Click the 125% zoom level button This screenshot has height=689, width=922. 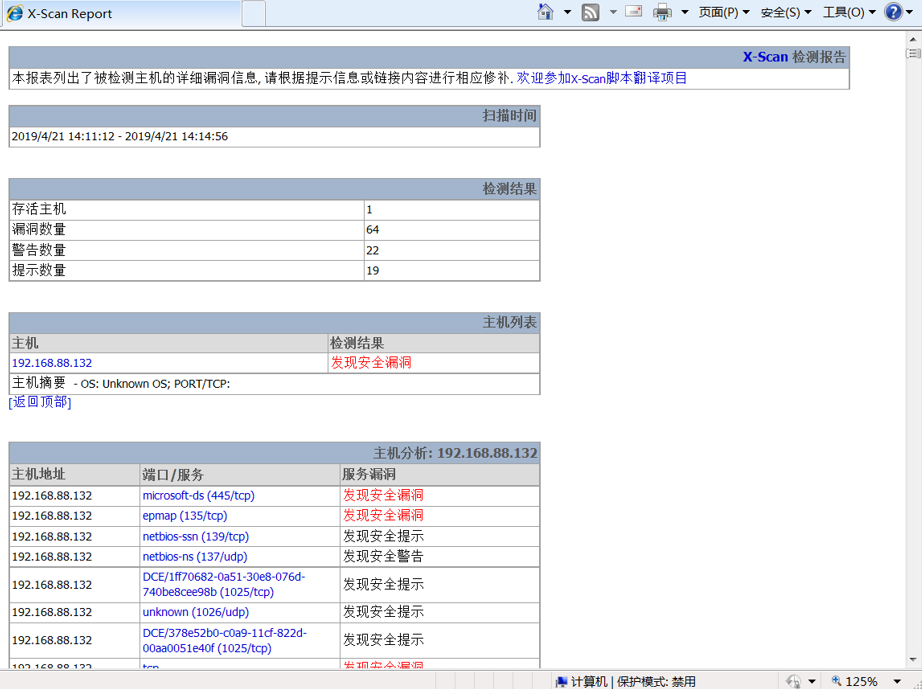[x=854, y=681]
